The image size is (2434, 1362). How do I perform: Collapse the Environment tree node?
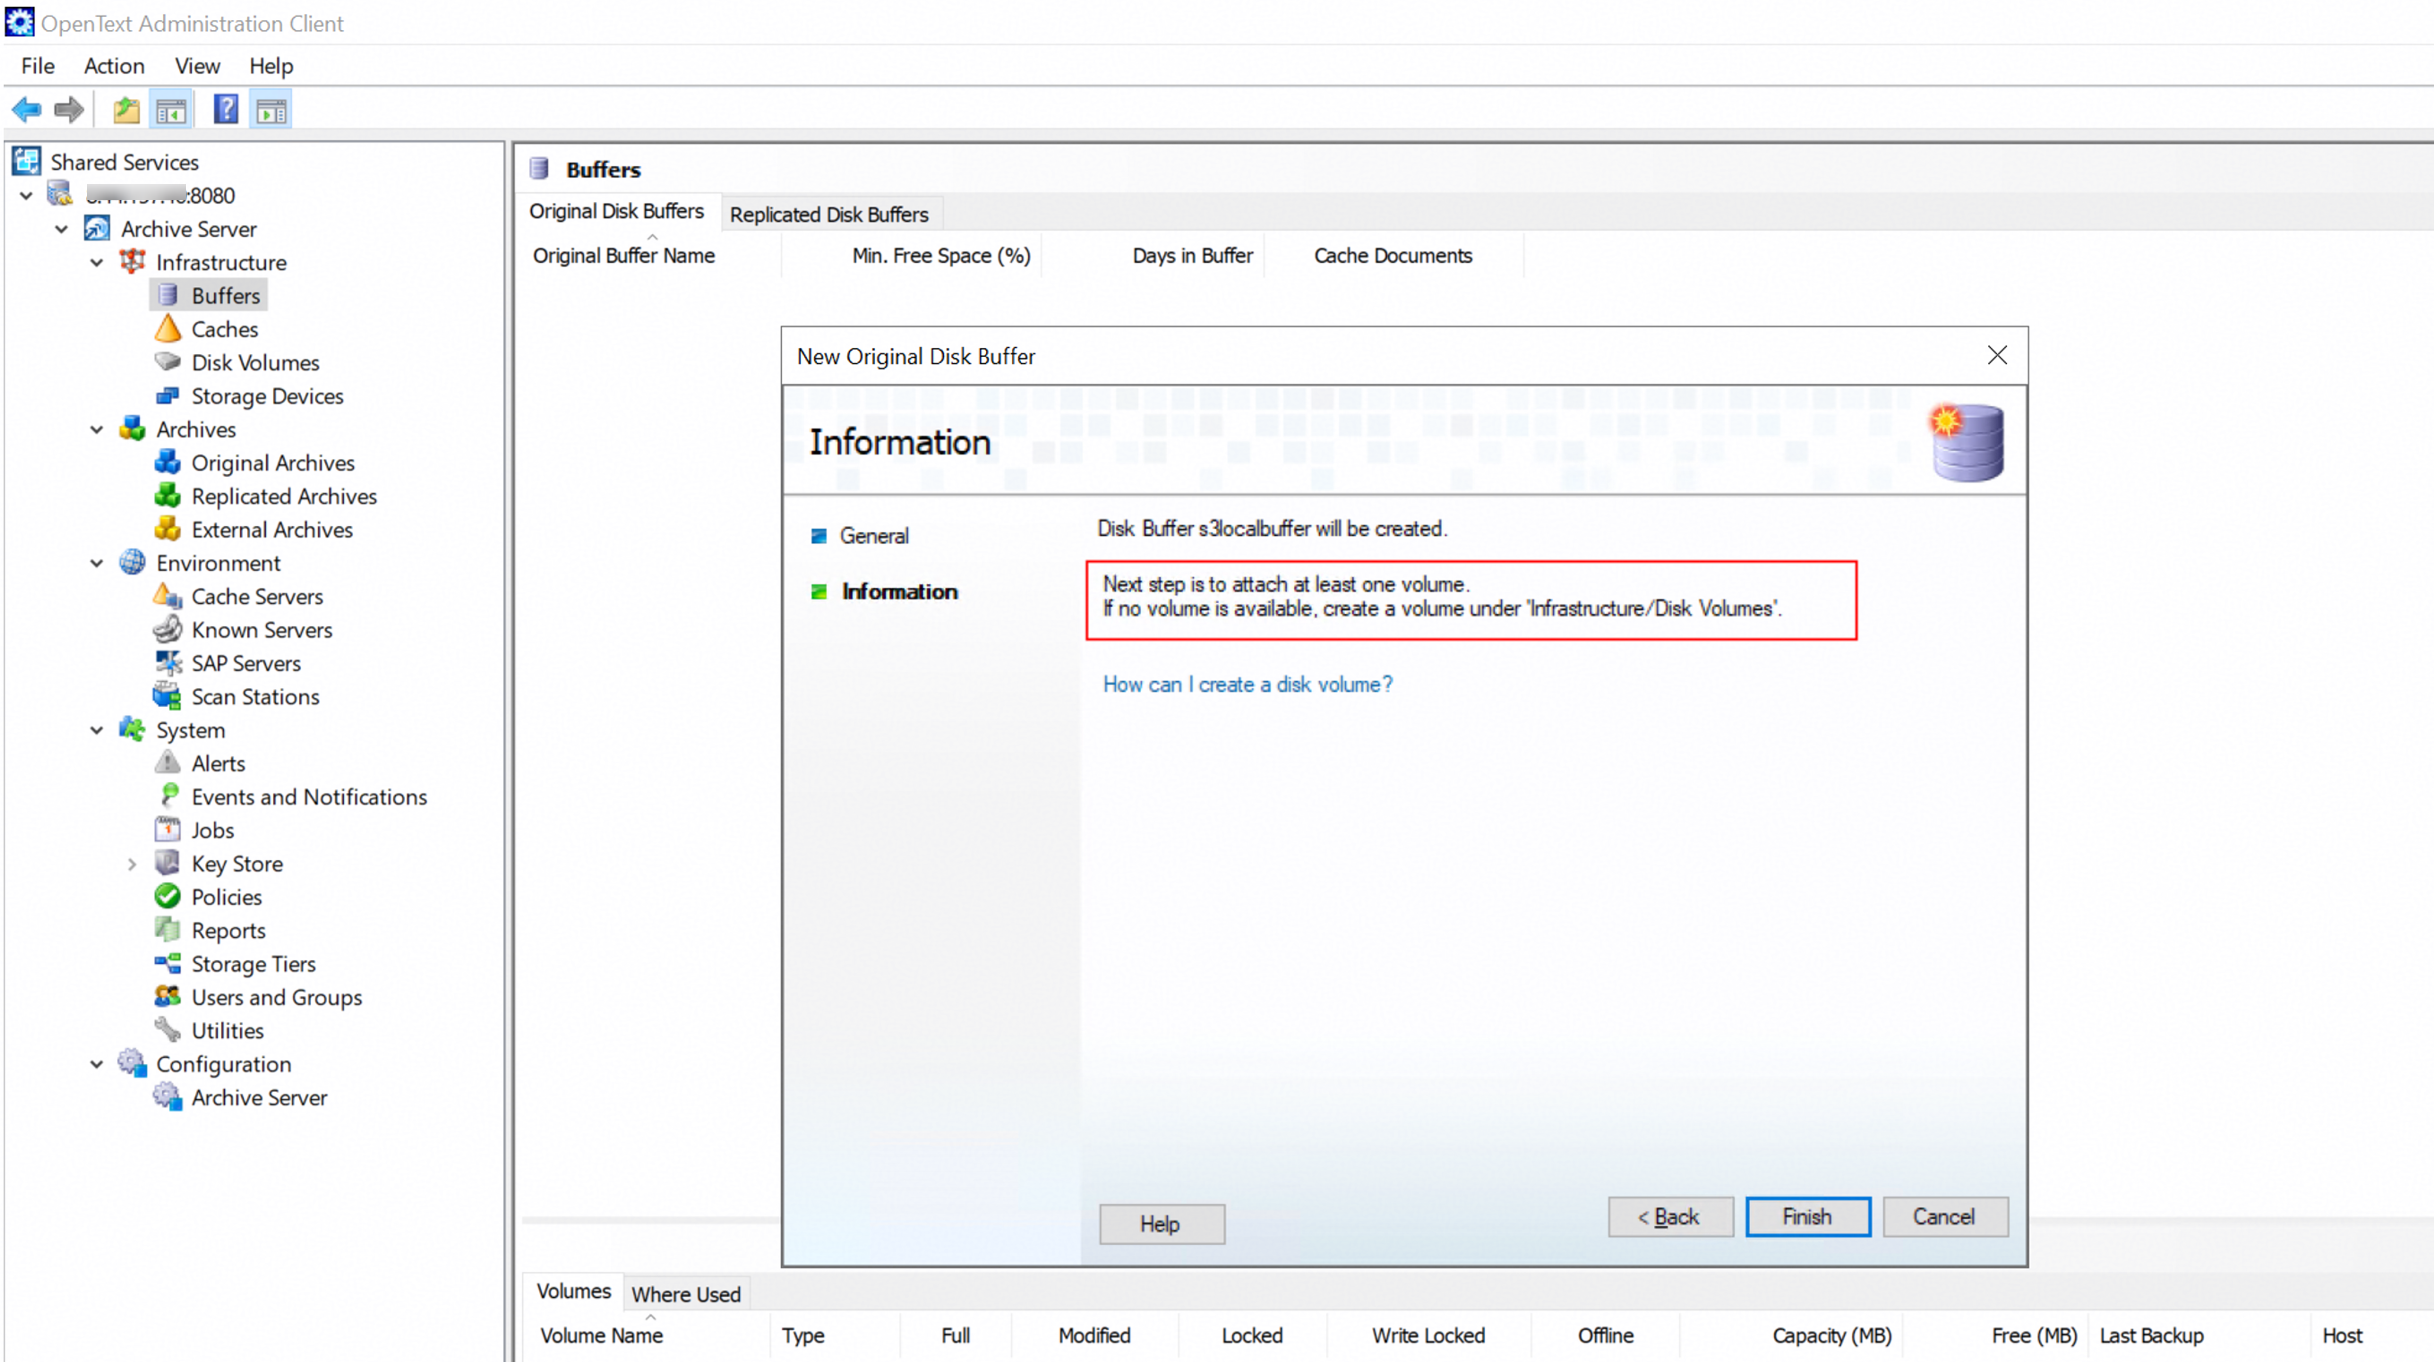pyautogui.click(x=97, y=563)
